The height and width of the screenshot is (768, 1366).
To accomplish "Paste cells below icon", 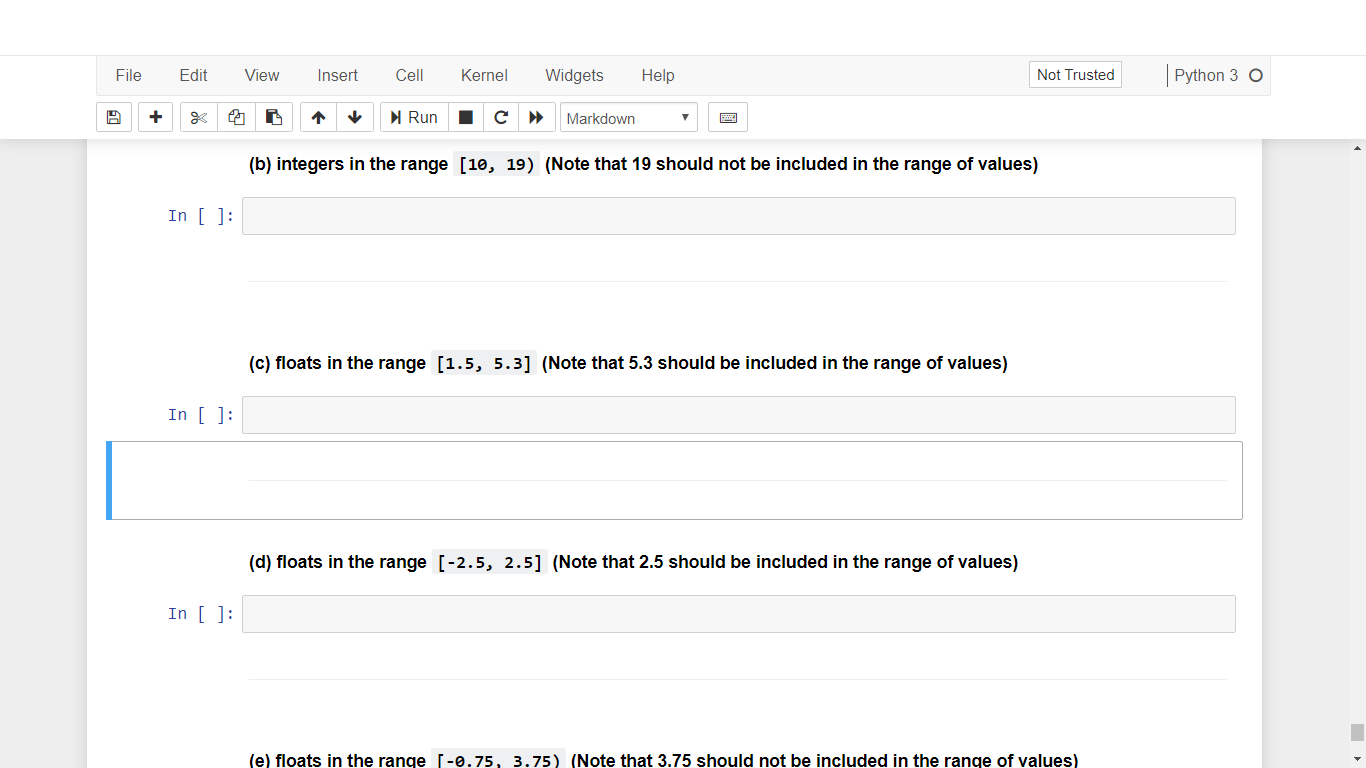I will click(x=274, y=117).
